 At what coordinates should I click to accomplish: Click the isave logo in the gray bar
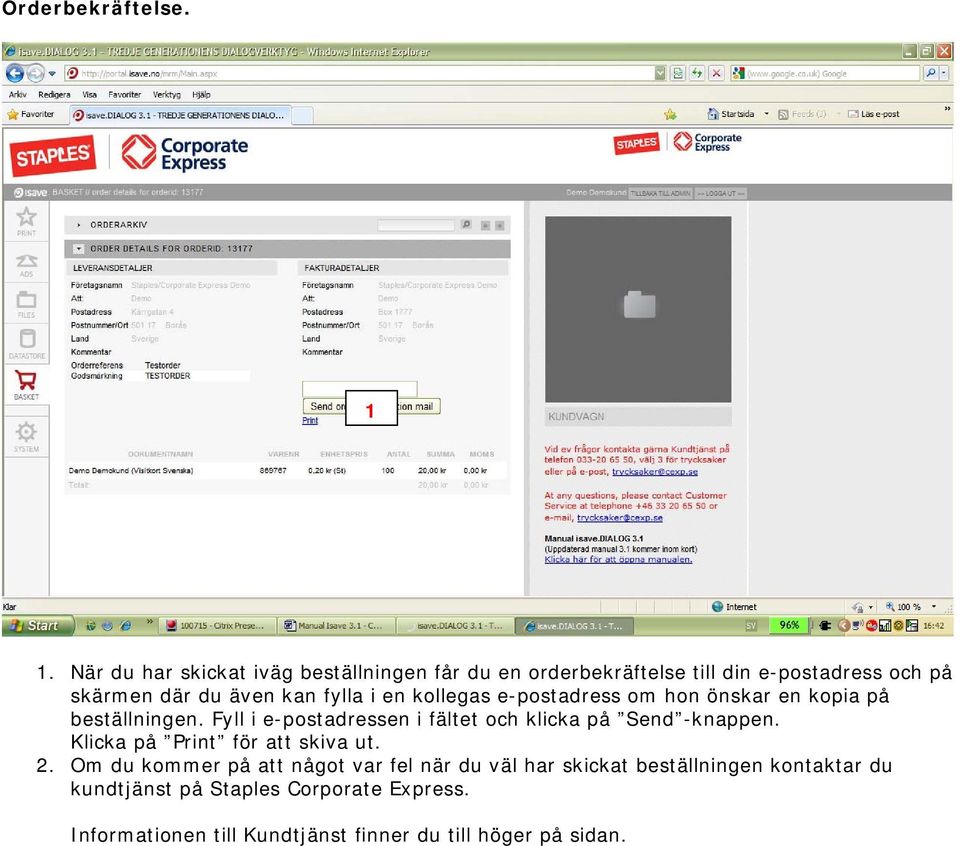pyautogui.click(x=30, y=192)
